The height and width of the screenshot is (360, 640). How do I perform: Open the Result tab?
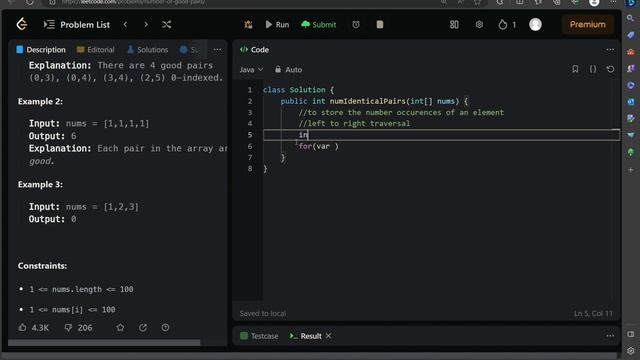pos(306,336)
